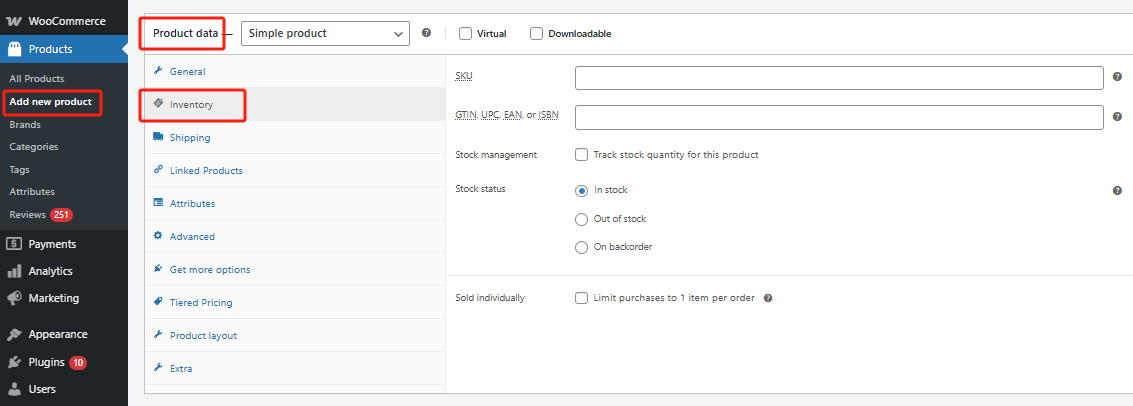Click the Attributes tab list icon
This screenshot has height=406, width=1133.
coord(158,203)
